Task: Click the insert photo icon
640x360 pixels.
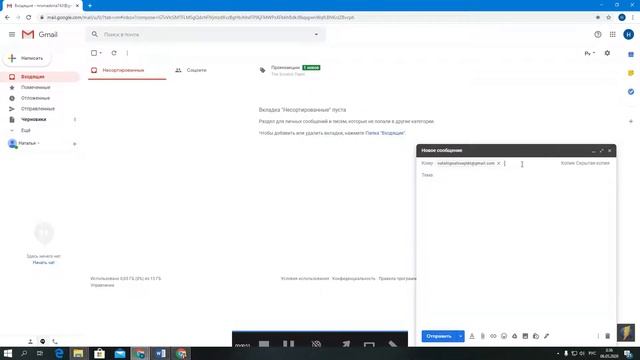Action: point(525,336)
